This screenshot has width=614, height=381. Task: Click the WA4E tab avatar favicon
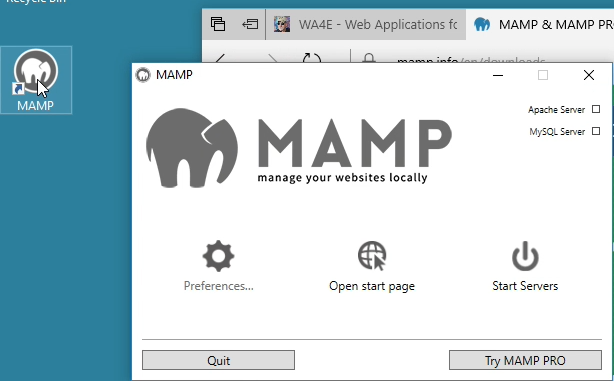pos(282,24)
